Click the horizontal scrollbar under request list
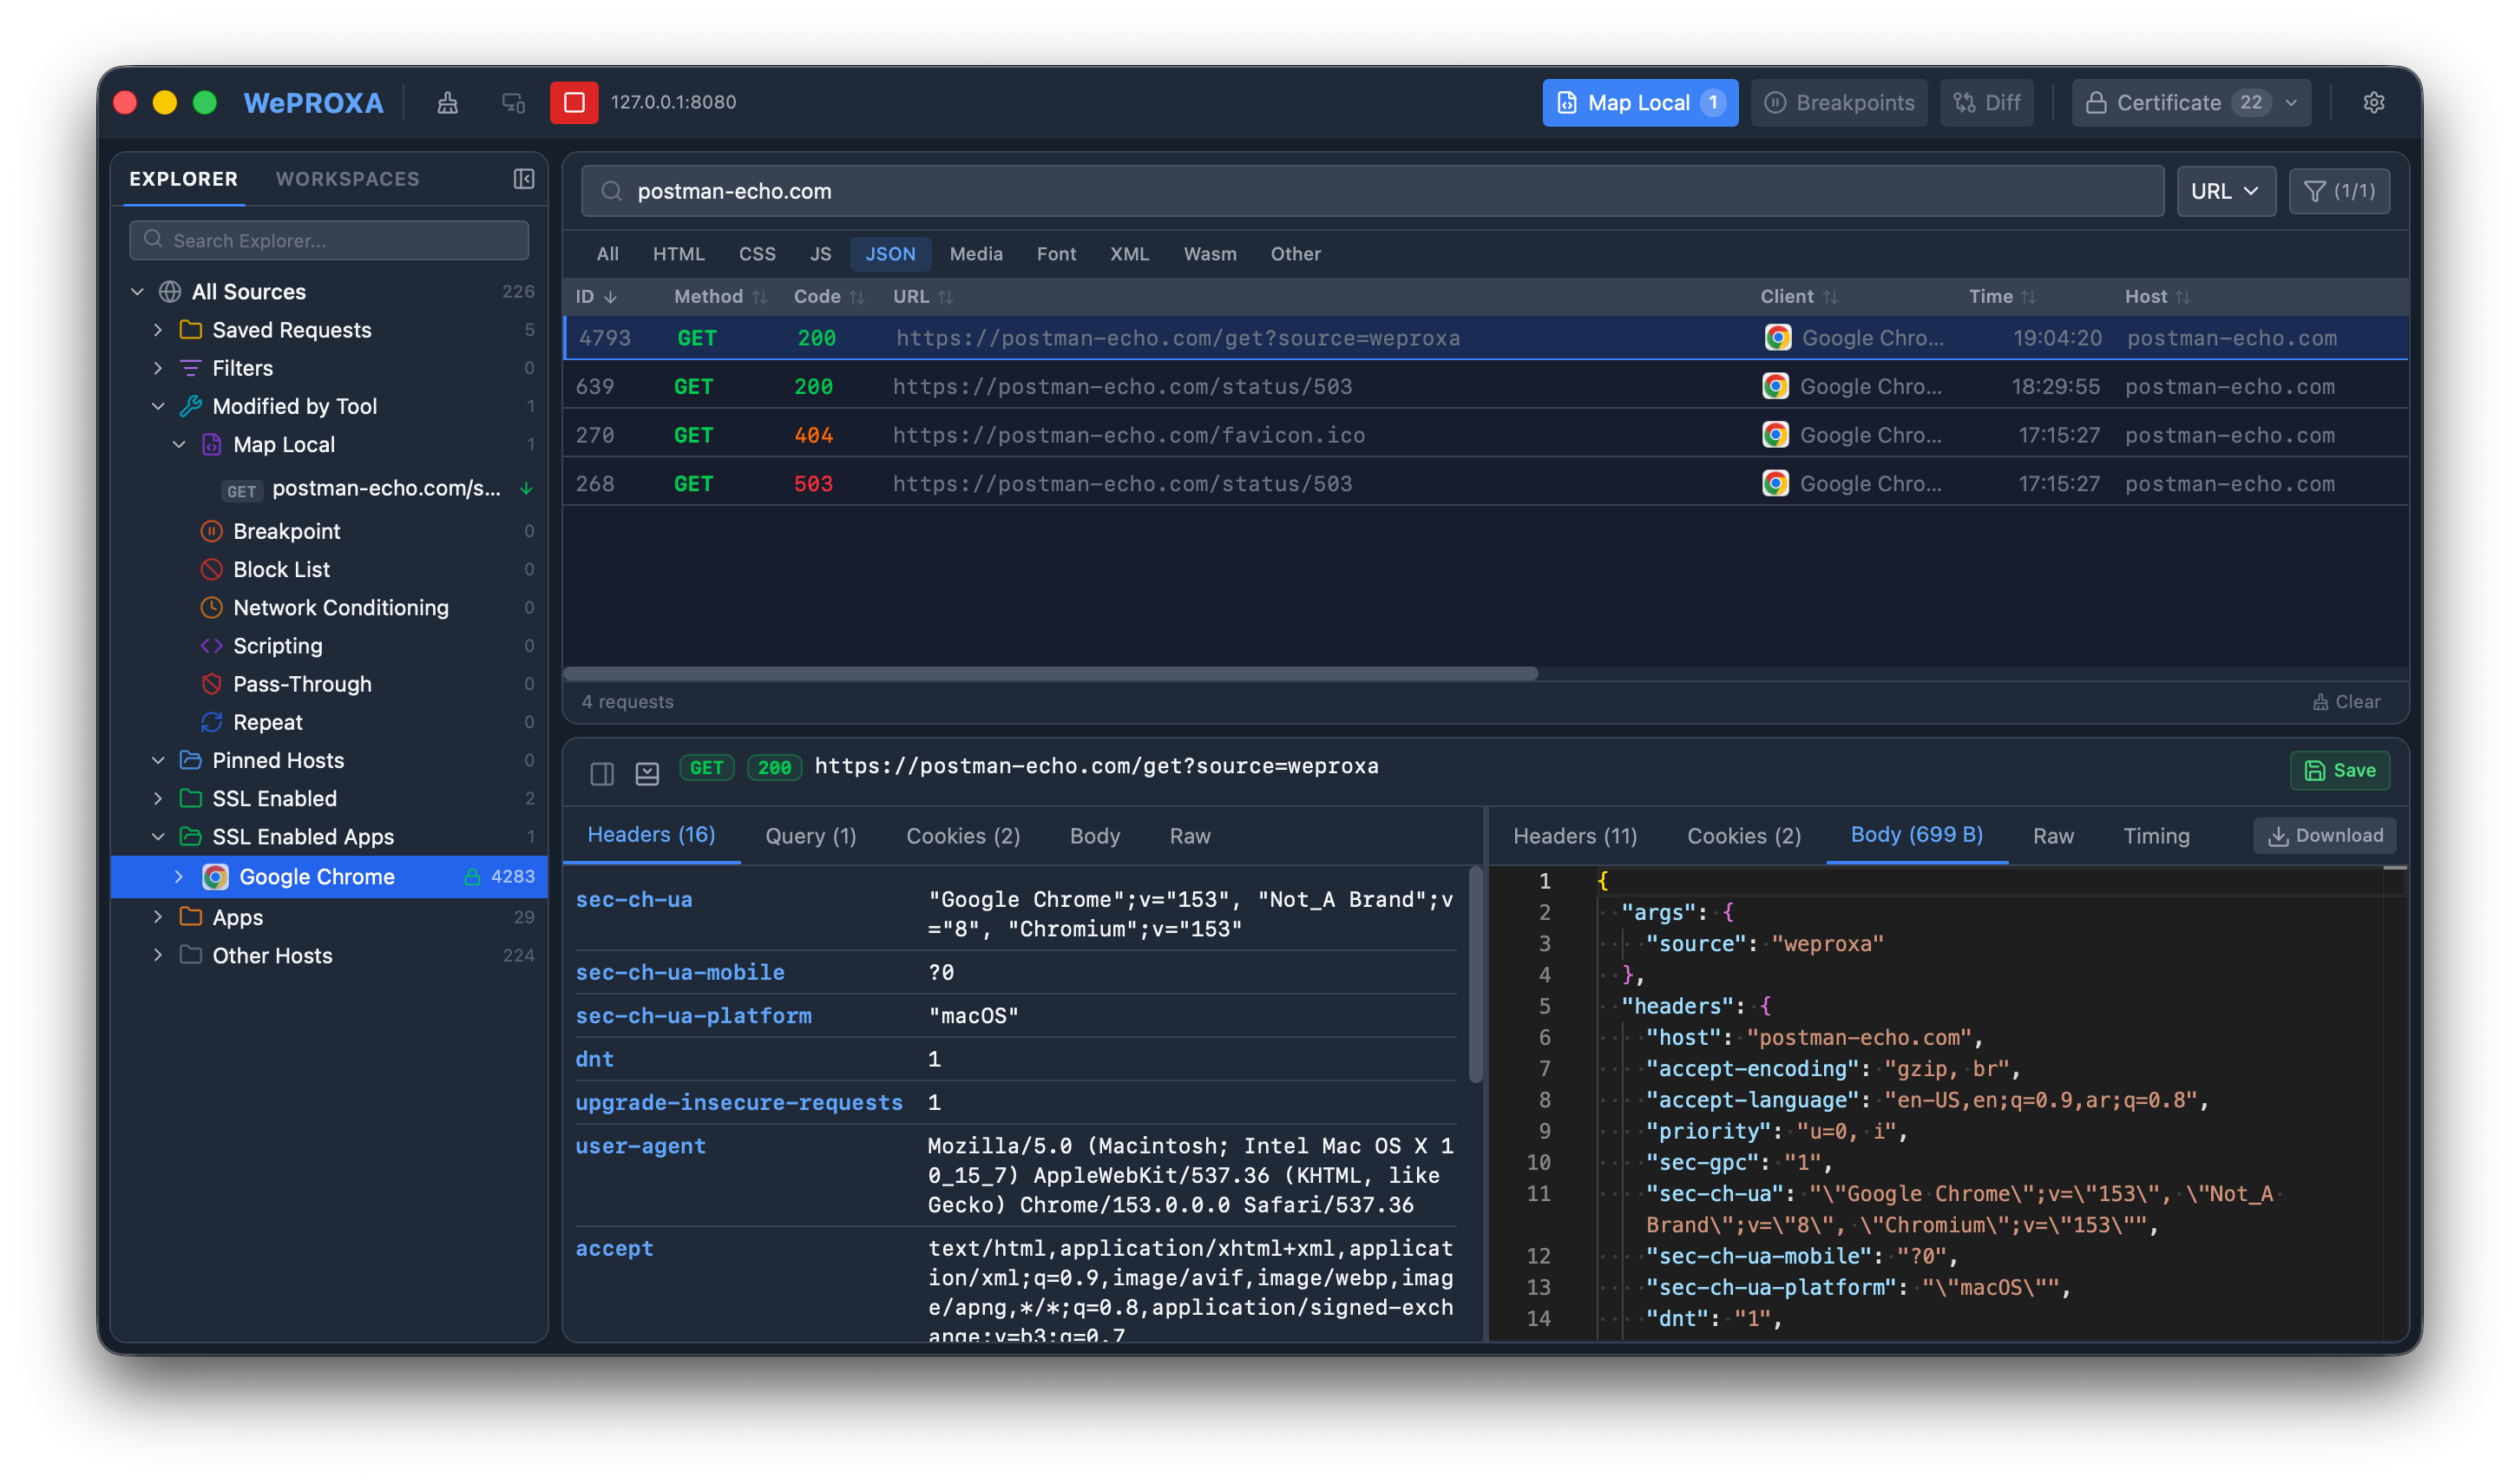Viewport: 2520px width, 1484px height. coord(1050,674)
